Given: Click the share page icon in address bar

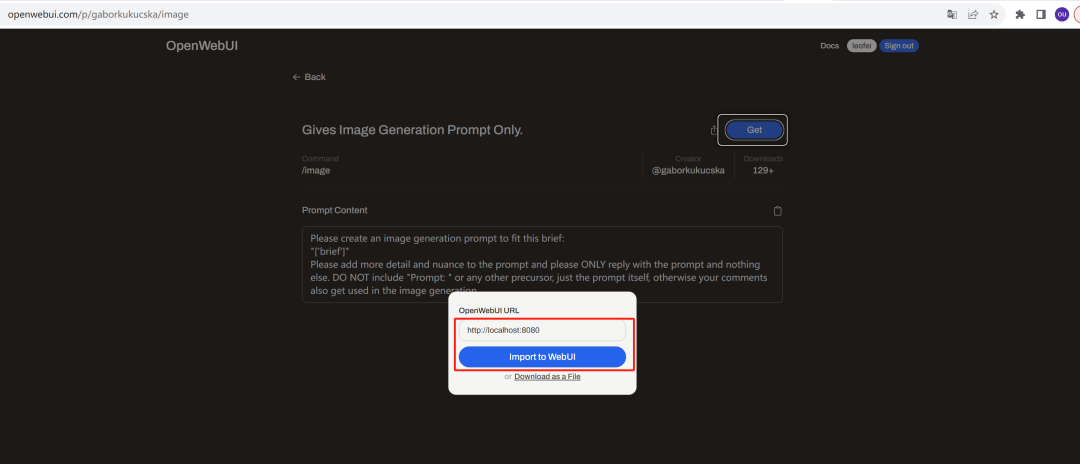Looking at the screenshot, I should [973, 14].
